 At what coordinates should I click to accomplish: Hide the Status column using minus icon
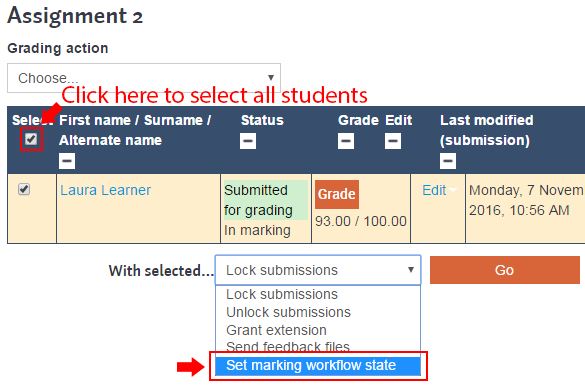pos(248,141)
